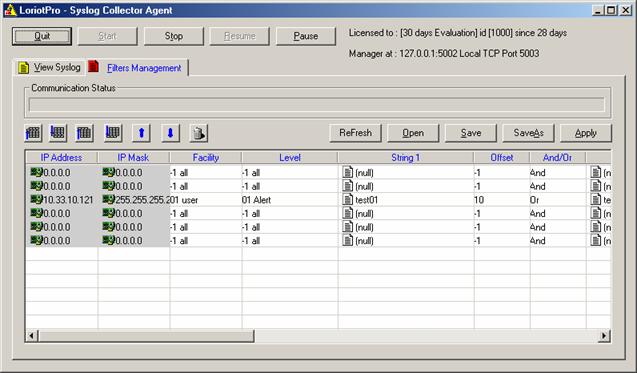Click the horizontal scrollbar right arrow
This screenshot has width=637, height=373.
tap(604, 336)
